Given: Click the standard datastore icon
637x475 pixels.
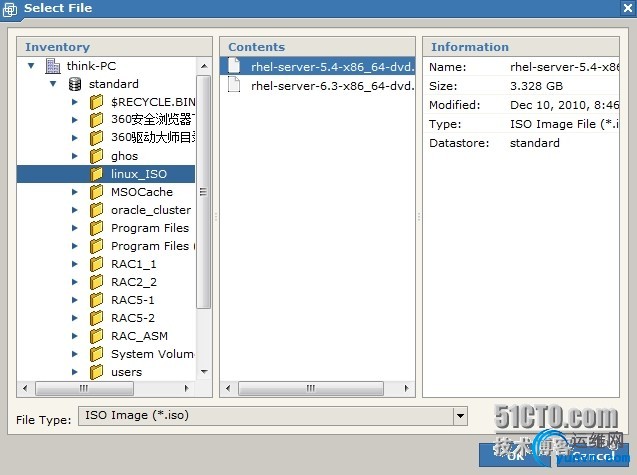Looking at the screenshot, I should tap(75, 84).
